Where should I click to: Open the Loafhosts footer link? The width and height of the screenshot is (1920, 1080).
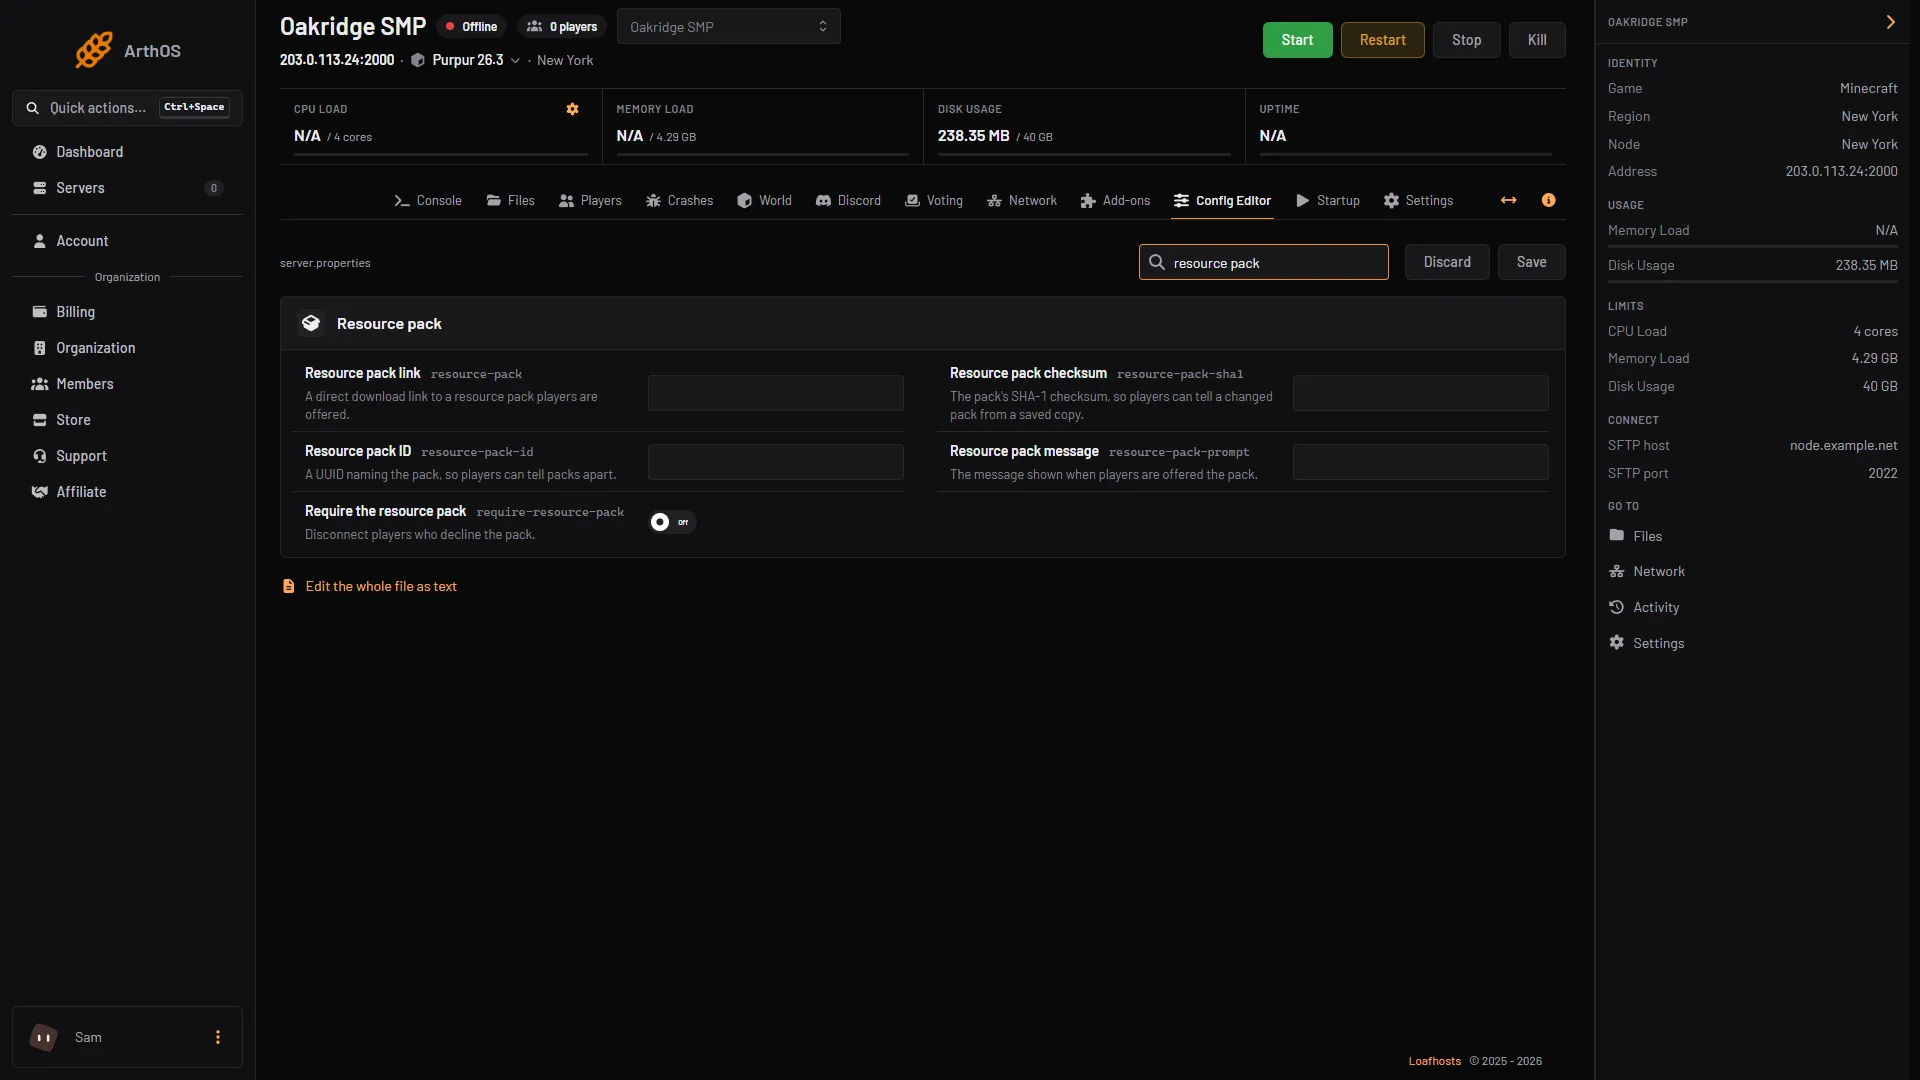(x=1434, y=1061)
